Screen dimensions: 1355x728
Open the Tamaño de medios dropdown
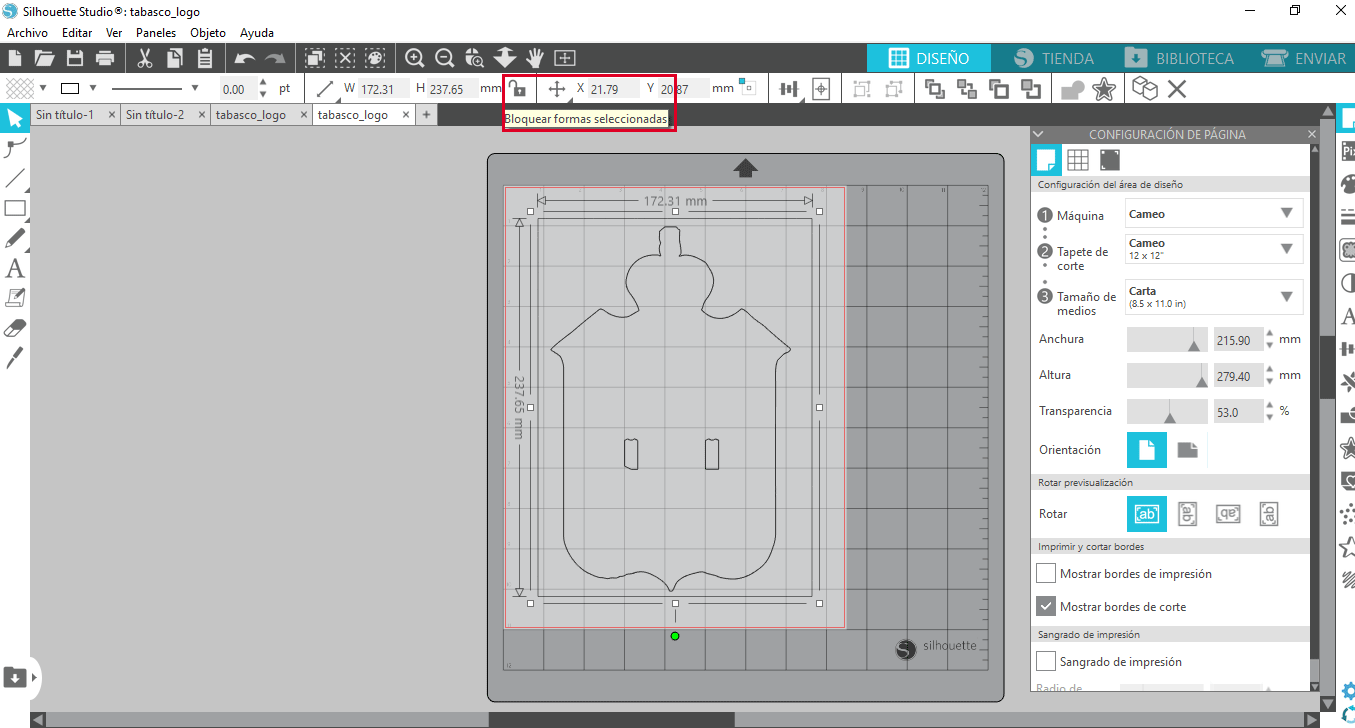[x=1214, y=297]
